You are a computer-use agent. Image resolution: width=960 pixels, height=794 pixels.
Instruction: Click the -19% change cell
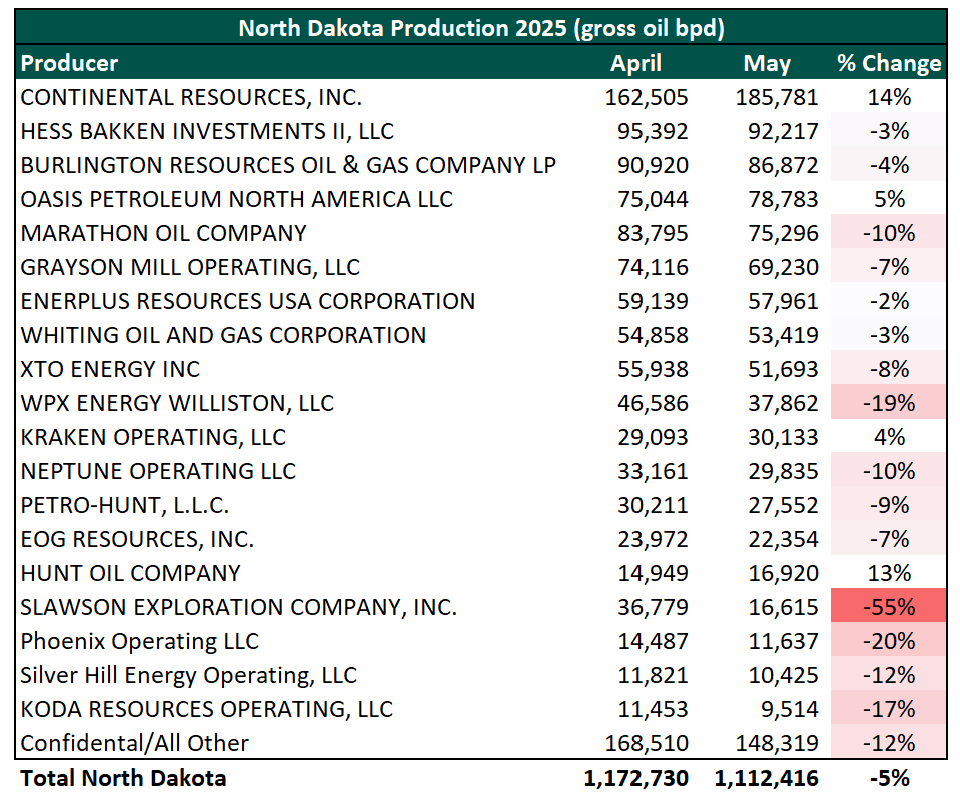click(x=889, y=403)
